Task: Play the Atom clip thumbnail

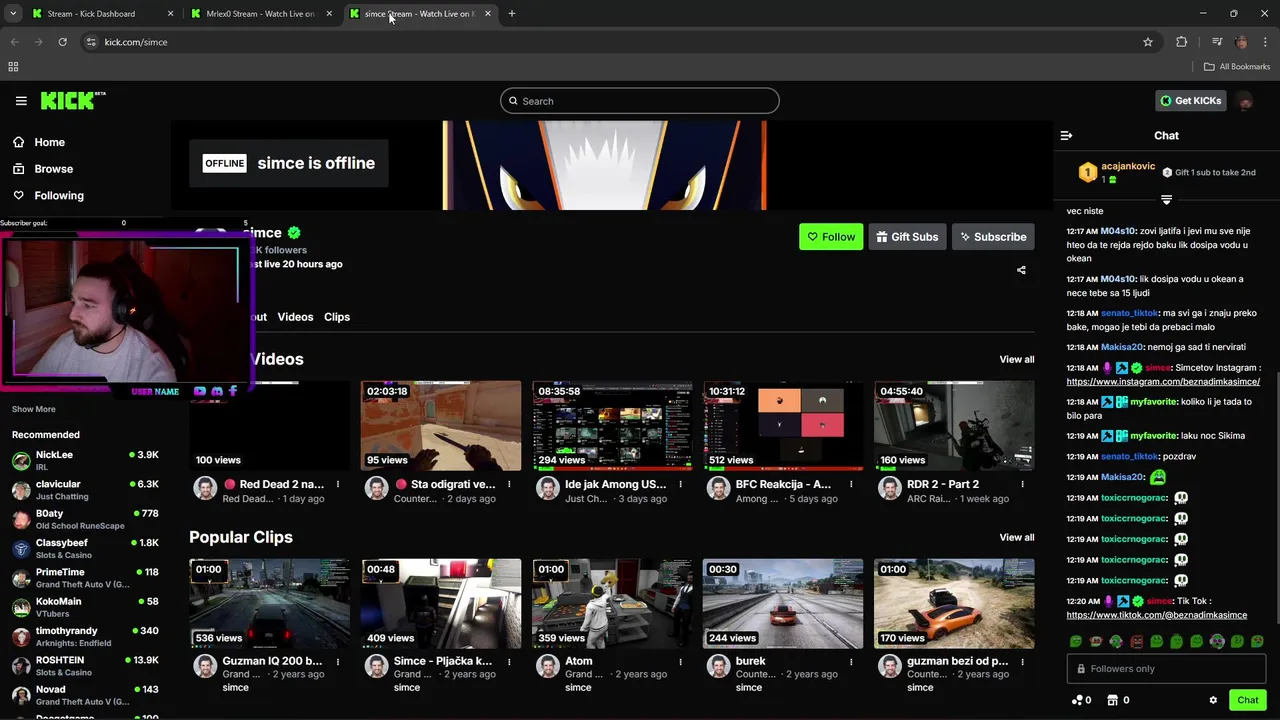Action: 612,603
